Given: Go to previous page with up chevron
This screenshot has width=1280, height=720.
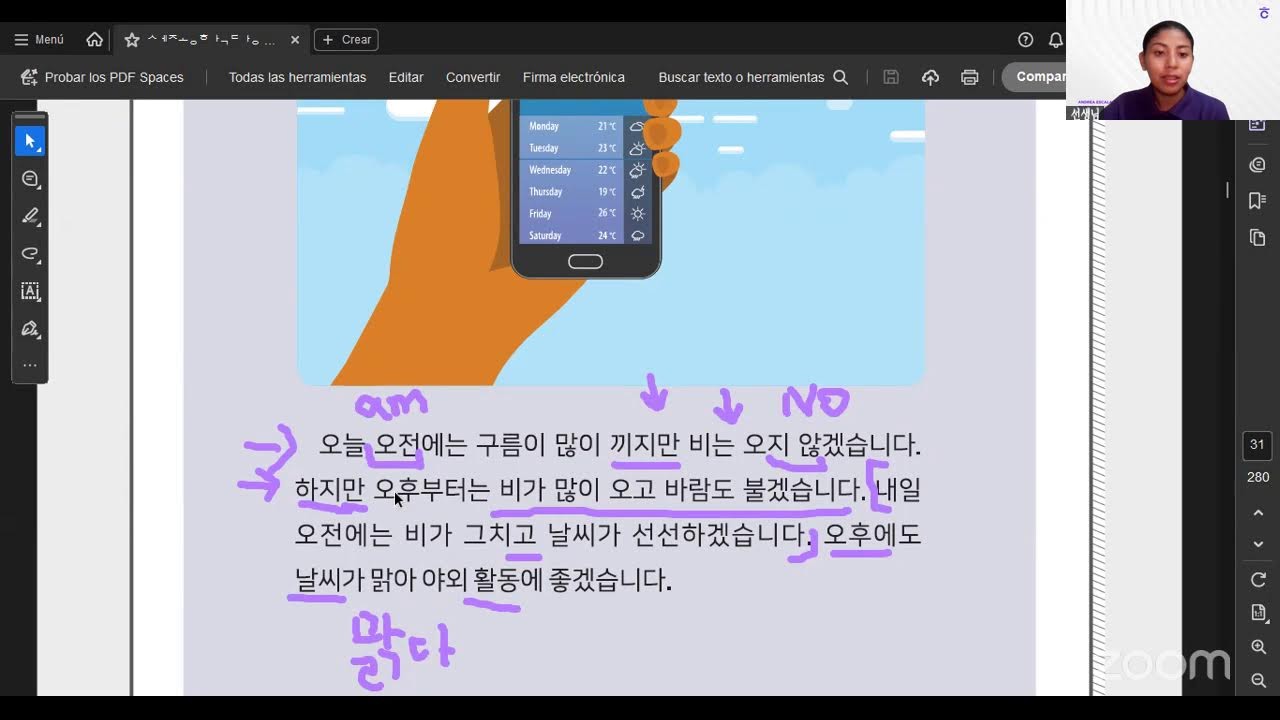Looking at the screenshot, I should [x=1258, y=513].
